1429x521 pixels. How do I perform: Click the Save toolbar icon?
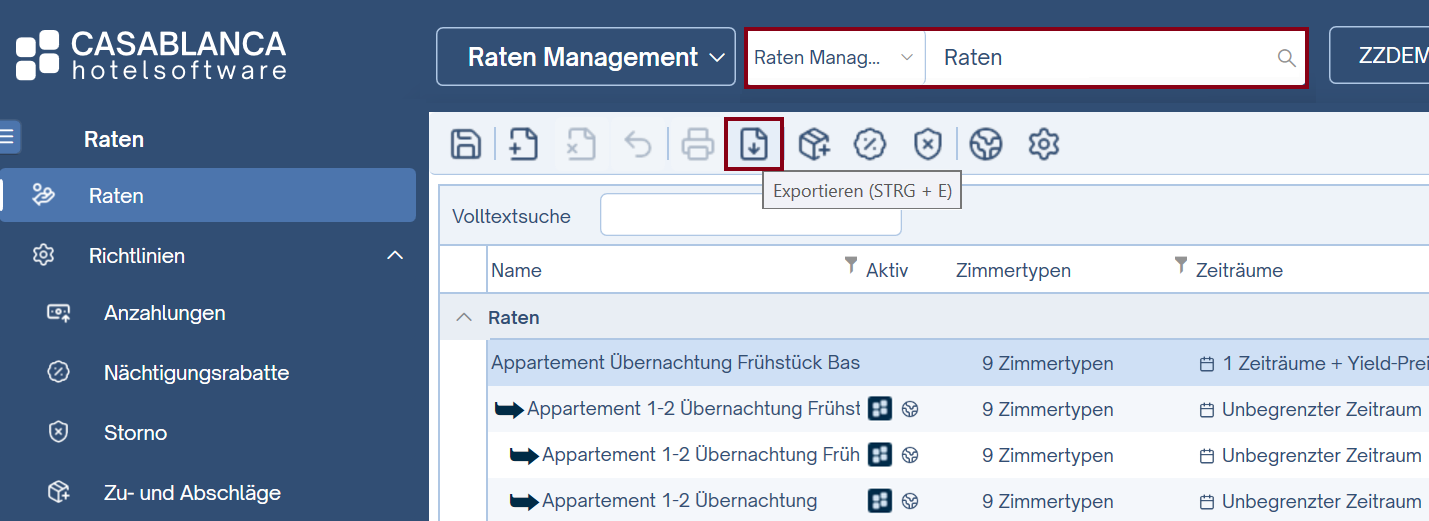click(465, 144)
